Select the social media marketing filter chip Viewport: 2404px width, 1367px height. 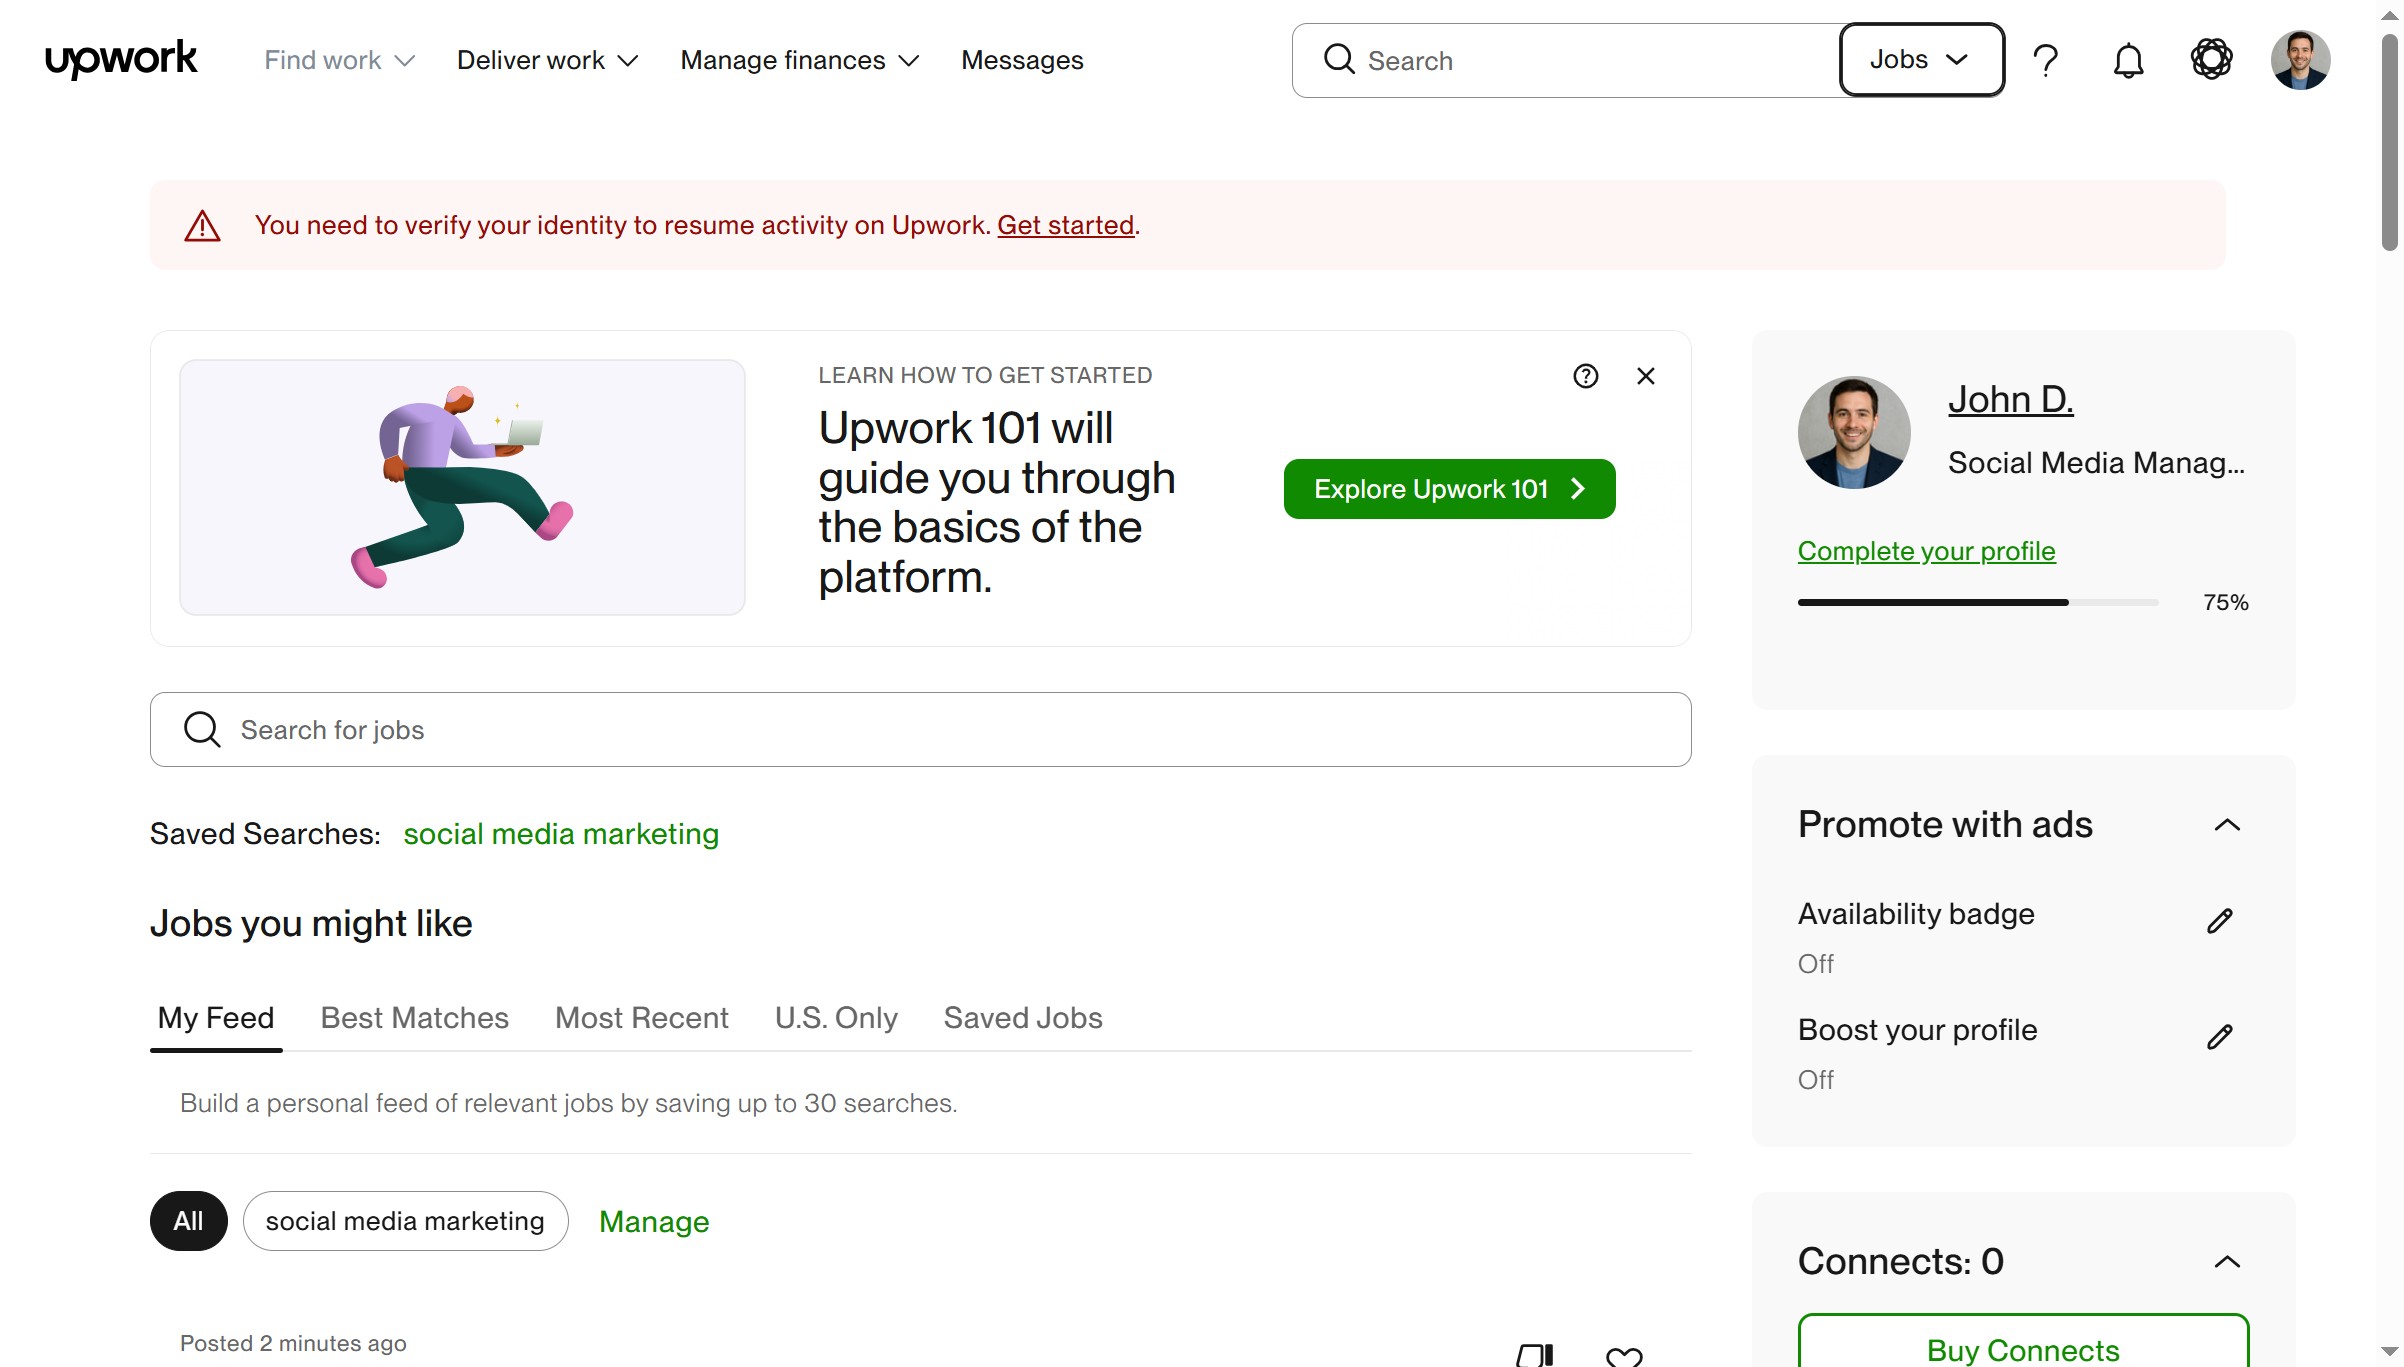coord(405,1220)
